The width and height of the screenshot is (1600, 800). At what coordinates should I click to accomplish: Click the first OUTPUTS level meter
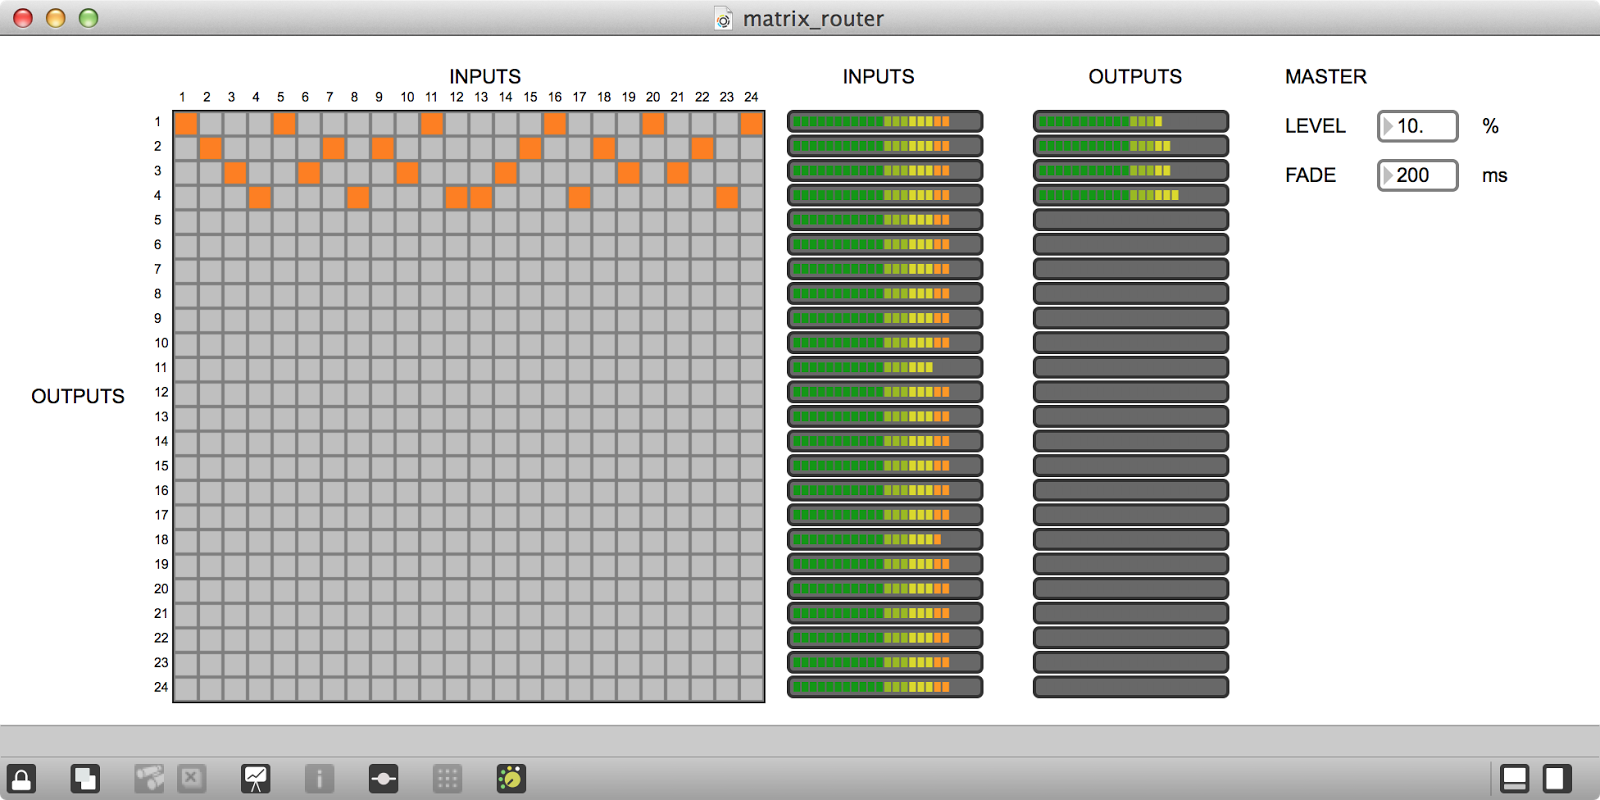tap(1131, 121)
